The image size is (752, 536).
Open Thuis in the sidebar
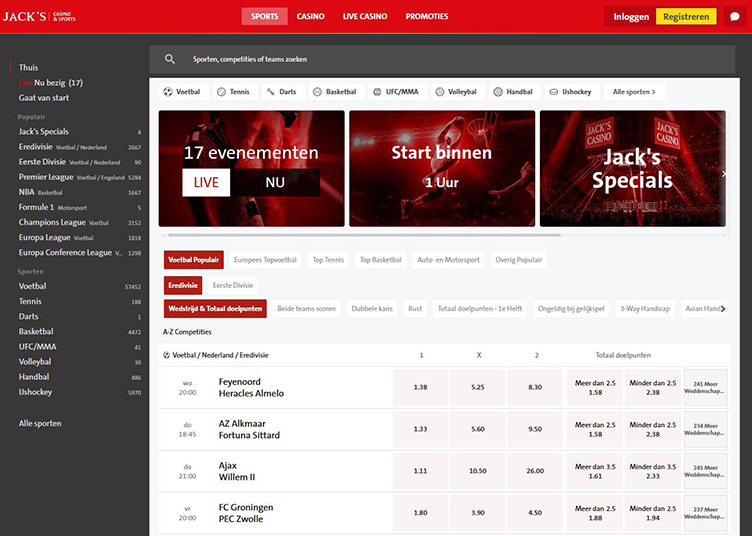click(x=28, y=68)
